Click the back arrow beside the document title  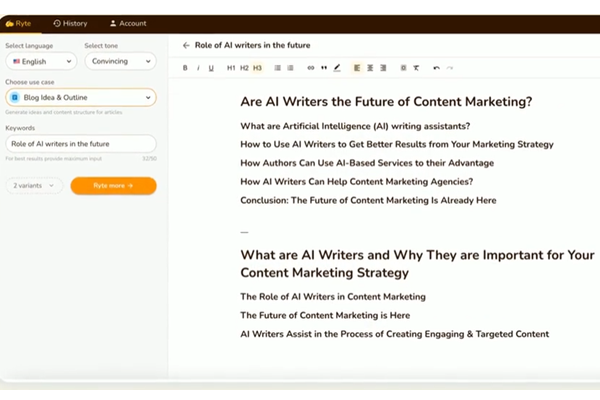(186, 45)
